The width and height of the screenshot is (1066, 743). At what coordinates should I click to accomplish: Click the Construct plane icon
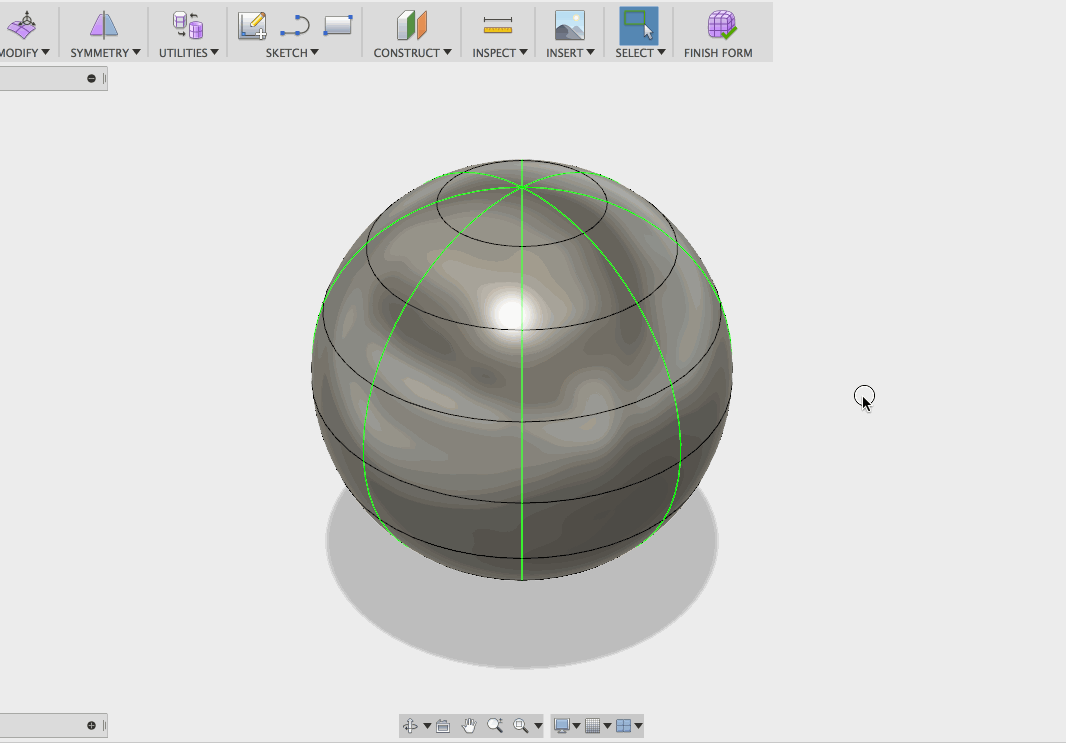tap(411, 25)
